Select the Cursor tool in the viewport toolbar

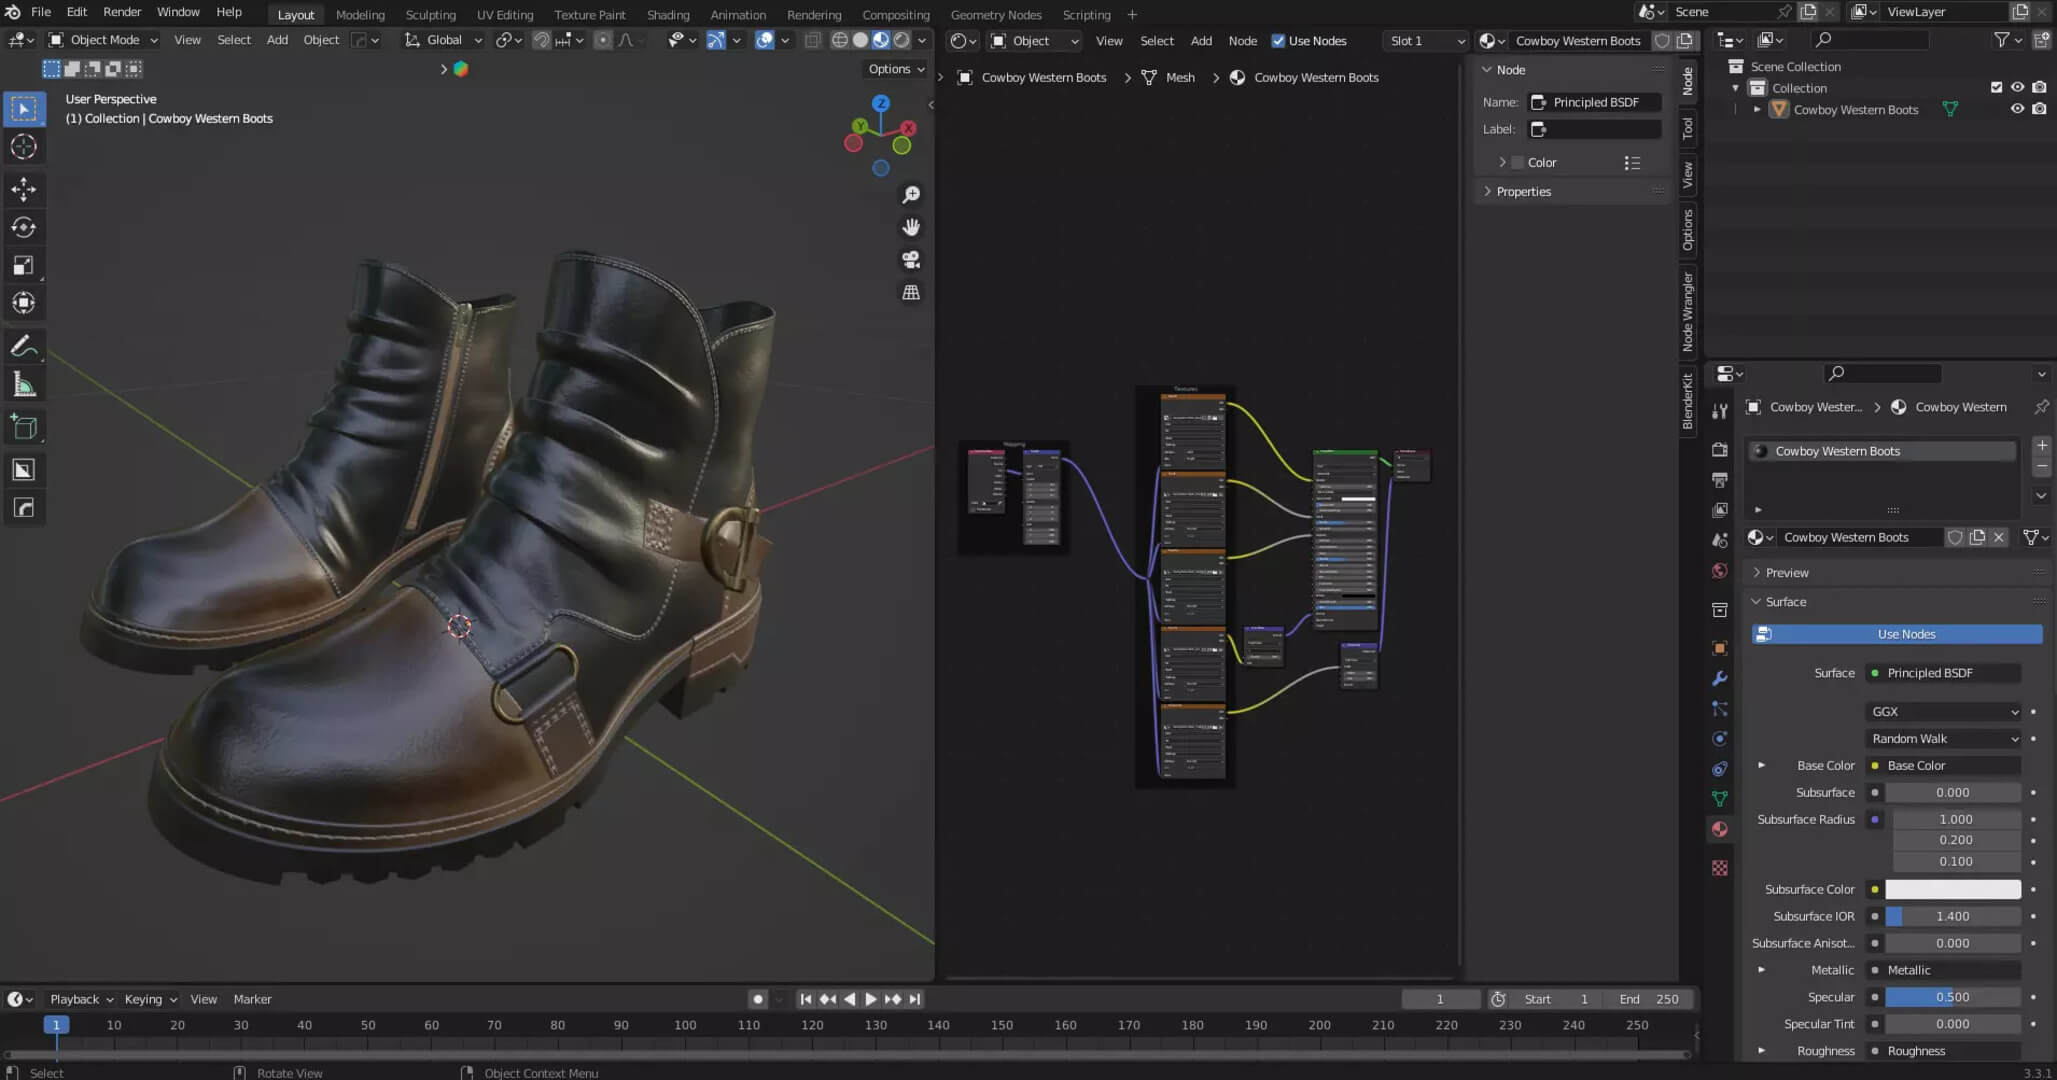[24, 147]
